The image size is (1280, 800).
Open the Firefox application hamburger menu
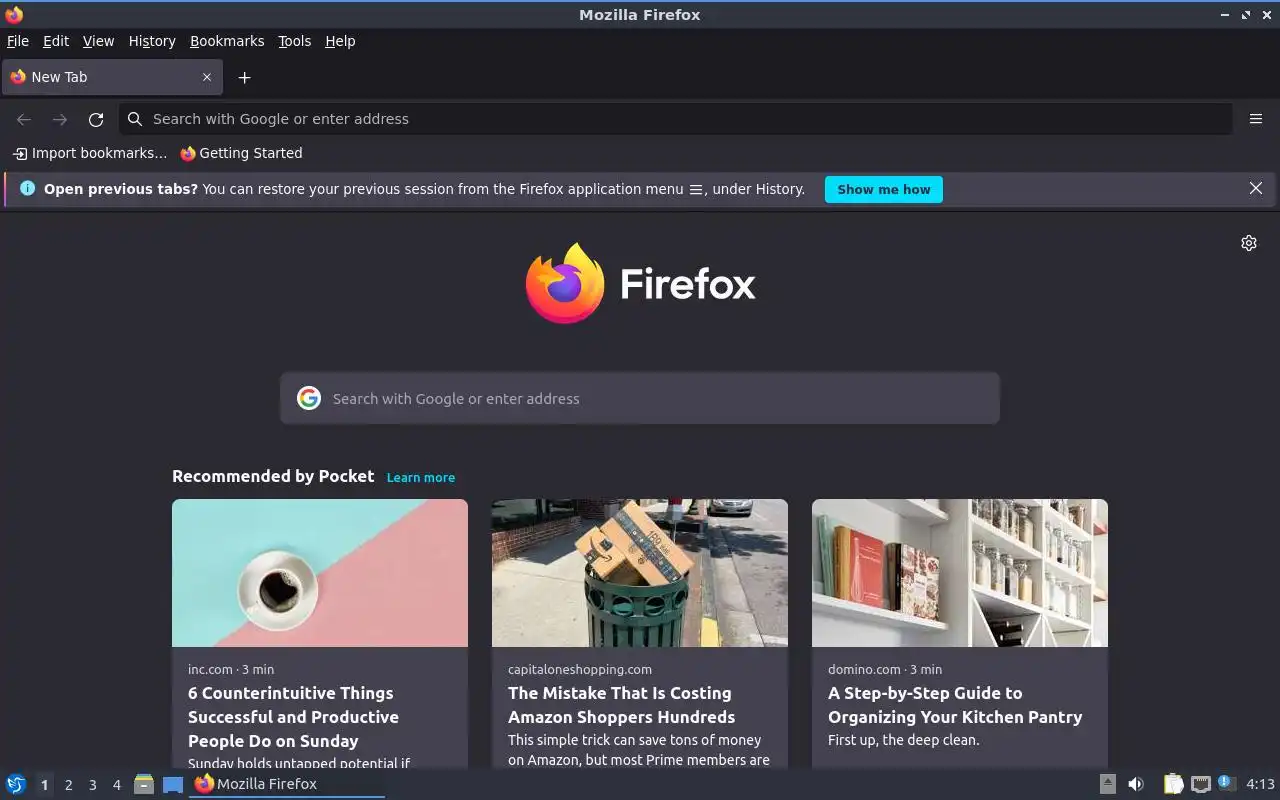click(x=1256, y=119)
